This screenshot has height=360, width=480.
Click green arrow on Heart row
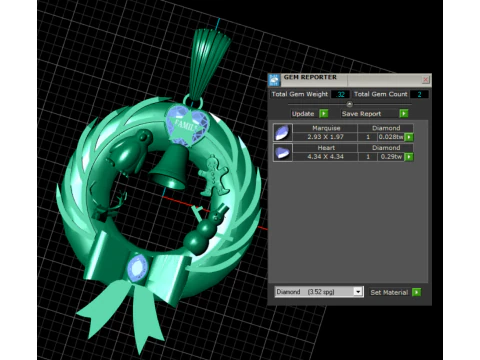tap(409, 157)
